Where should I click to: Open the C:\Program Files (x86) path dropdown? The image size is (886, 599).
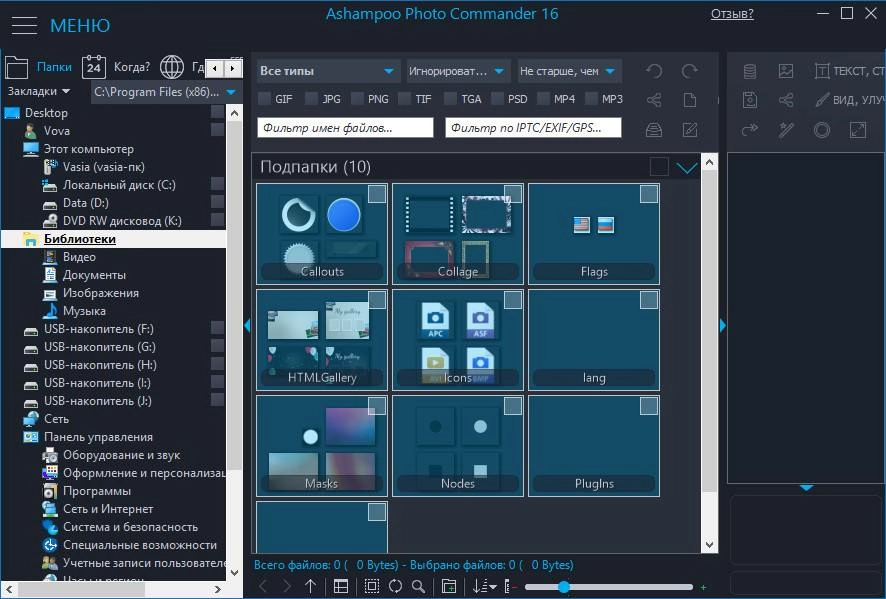click(166, 92)
